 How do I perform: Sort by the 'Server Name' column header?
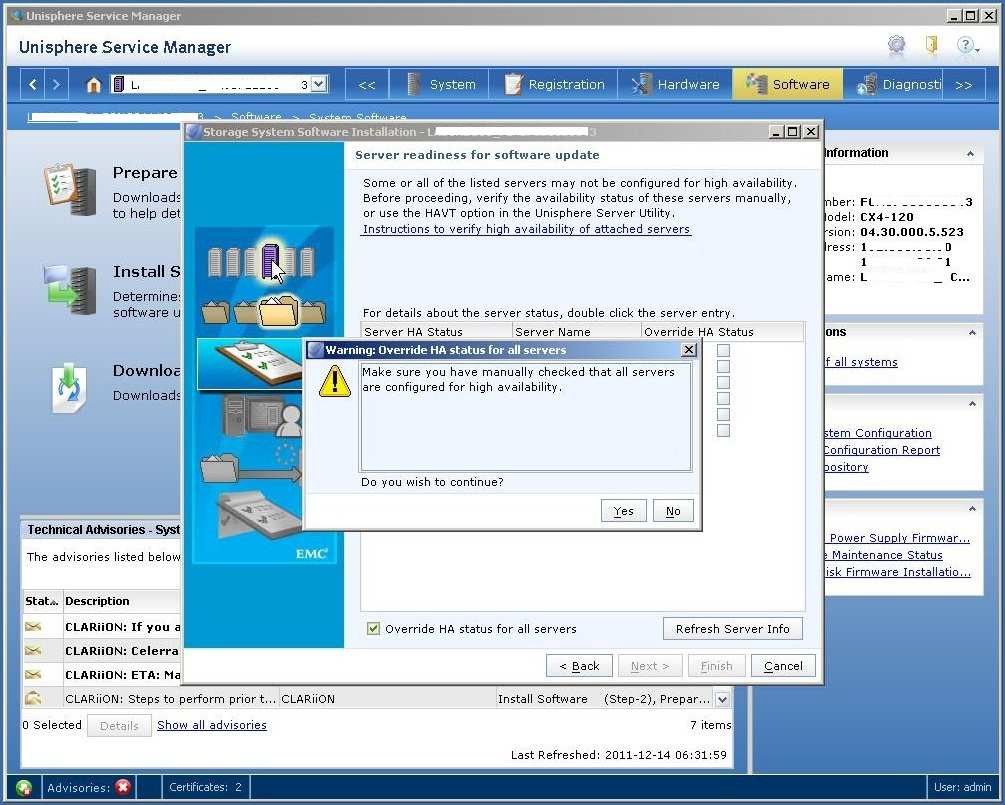[577, 331]
